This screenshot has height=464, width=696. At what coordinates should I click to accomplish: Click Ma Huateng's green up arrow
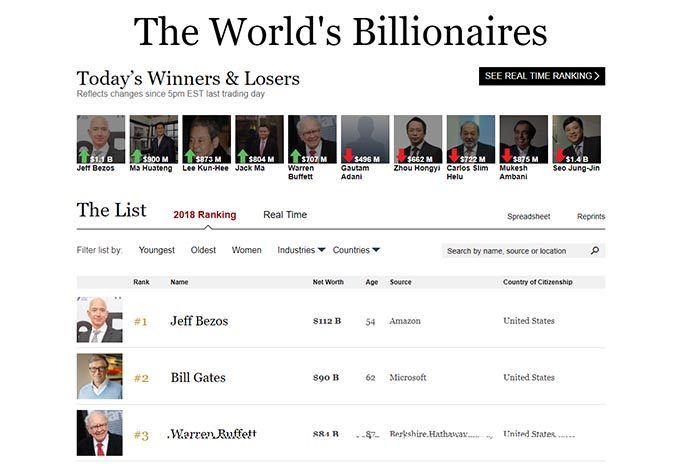point(137,157)
